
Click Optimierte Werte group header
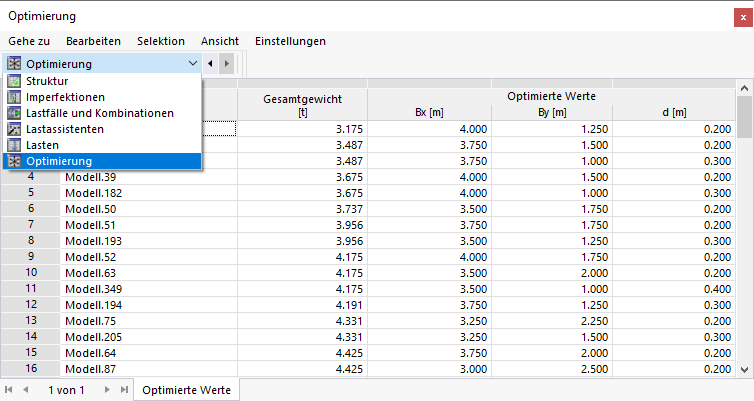[x=552, y=96]
